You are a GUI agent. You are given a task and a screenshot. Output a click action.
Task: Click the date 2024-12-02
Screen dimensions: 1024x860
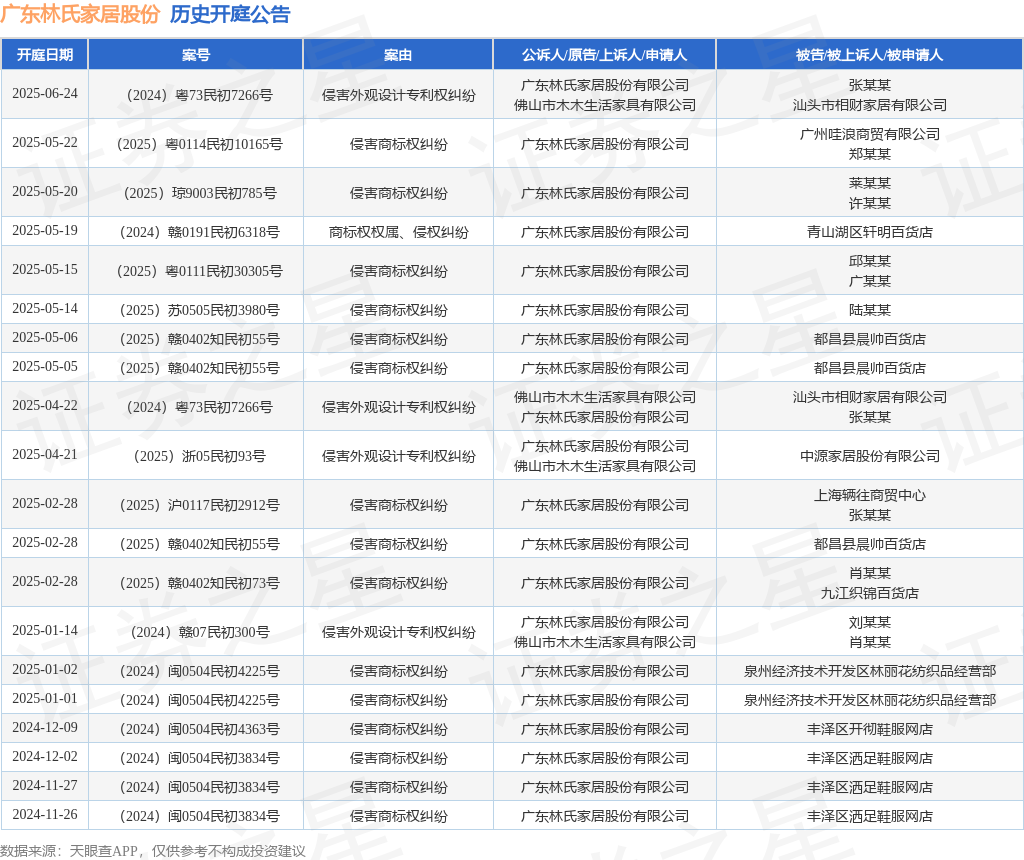click(x=45, y=756)
